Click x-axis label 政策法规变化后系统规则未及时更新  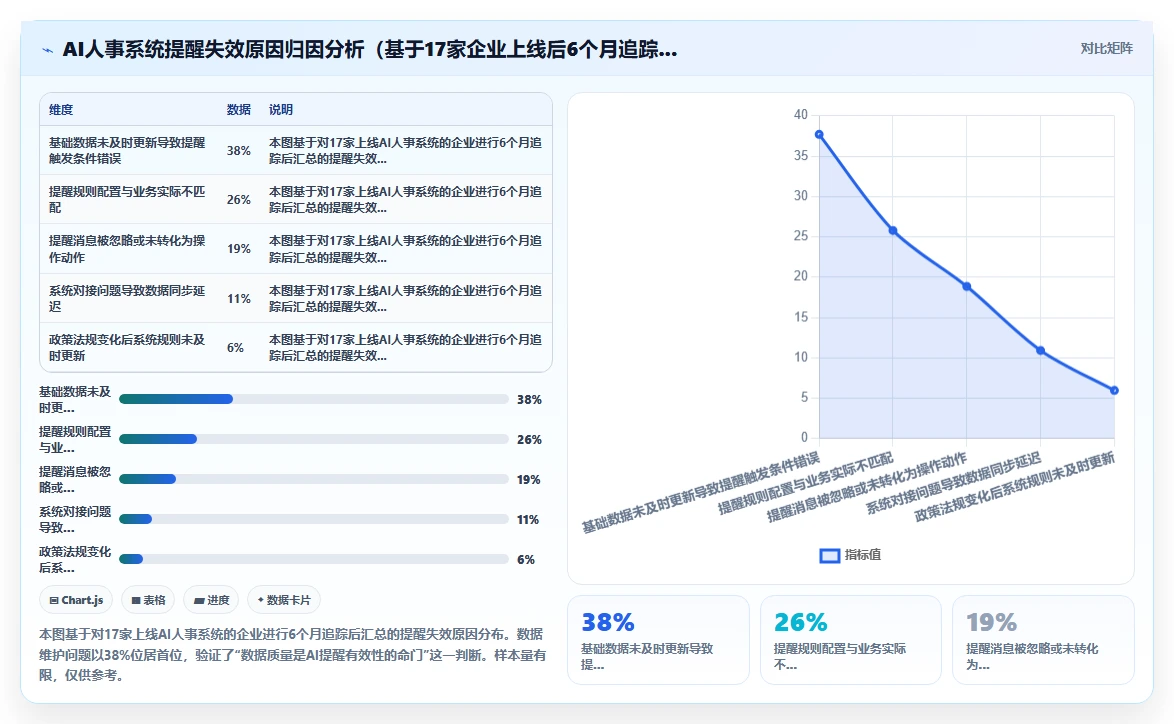point(1015,487)
